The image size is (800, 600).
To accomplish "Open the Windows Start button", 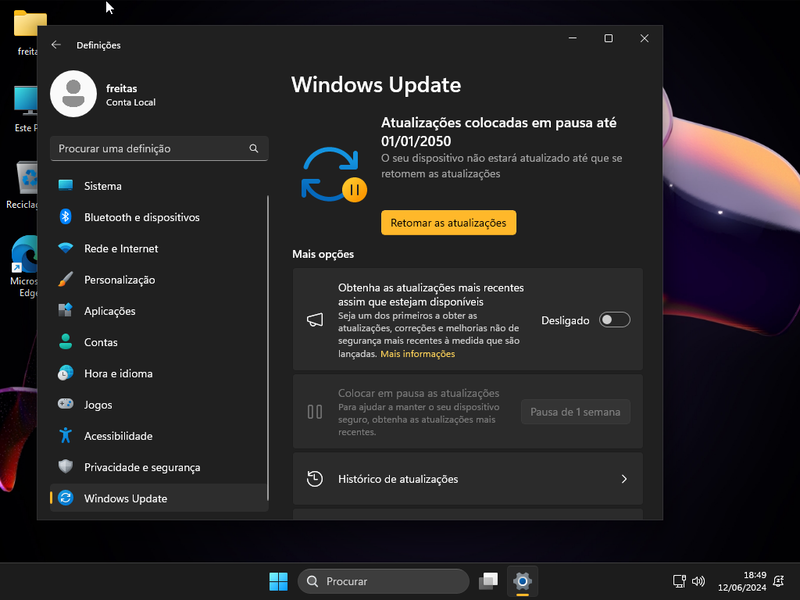I will click(x=279, y=581).
